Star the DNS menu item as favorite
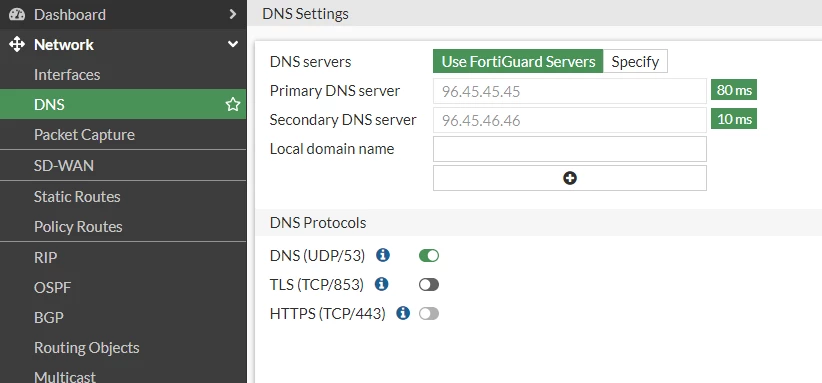The image size is (822, 383). click(233, 104)
